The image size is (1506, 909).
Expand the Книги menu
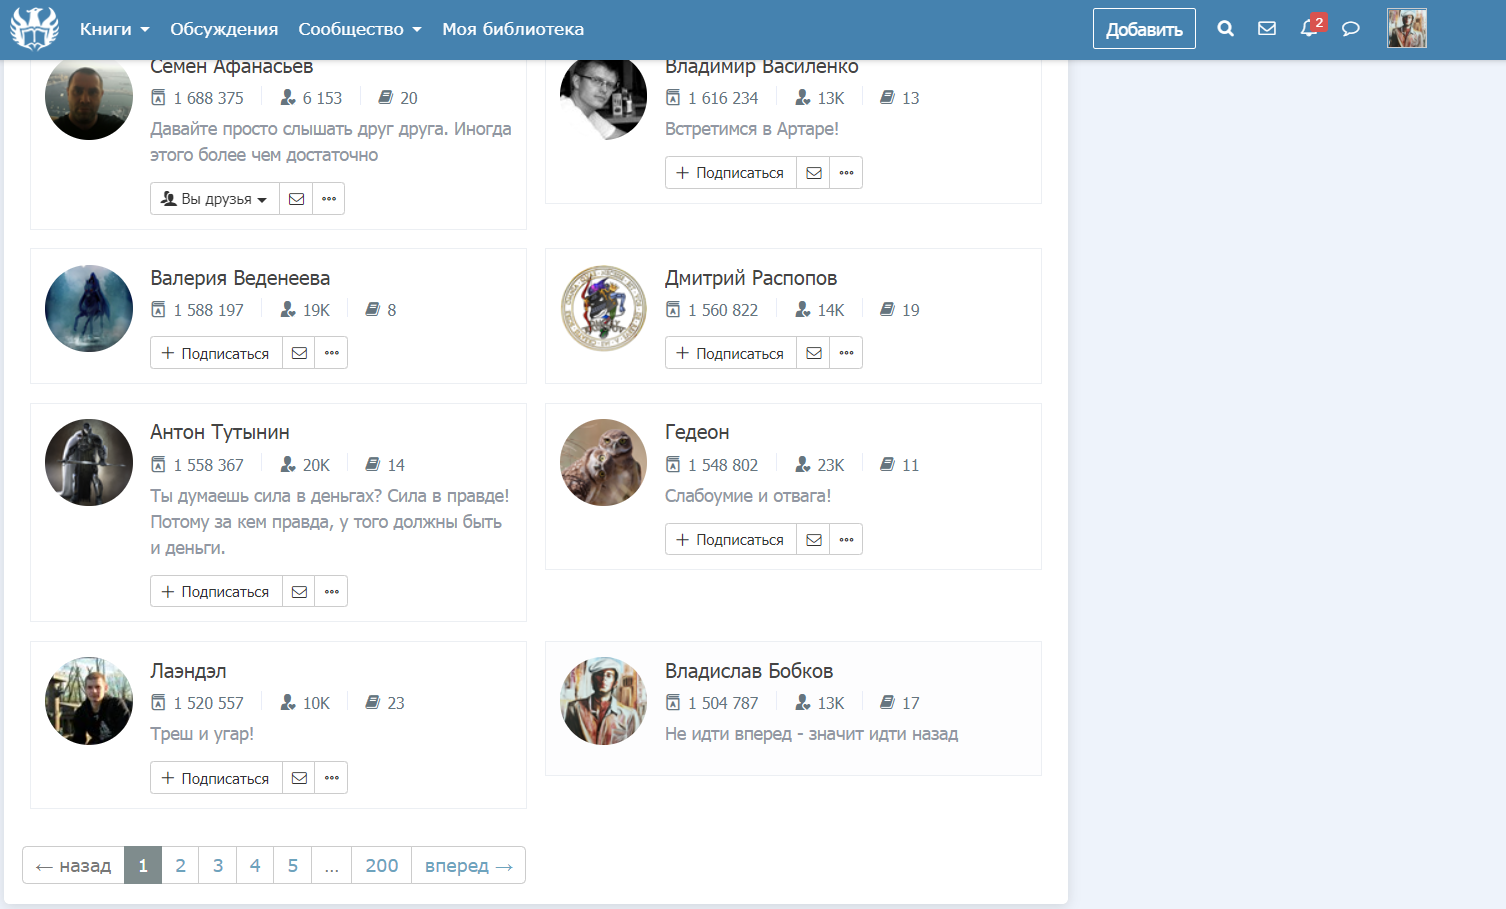[114, 29]
